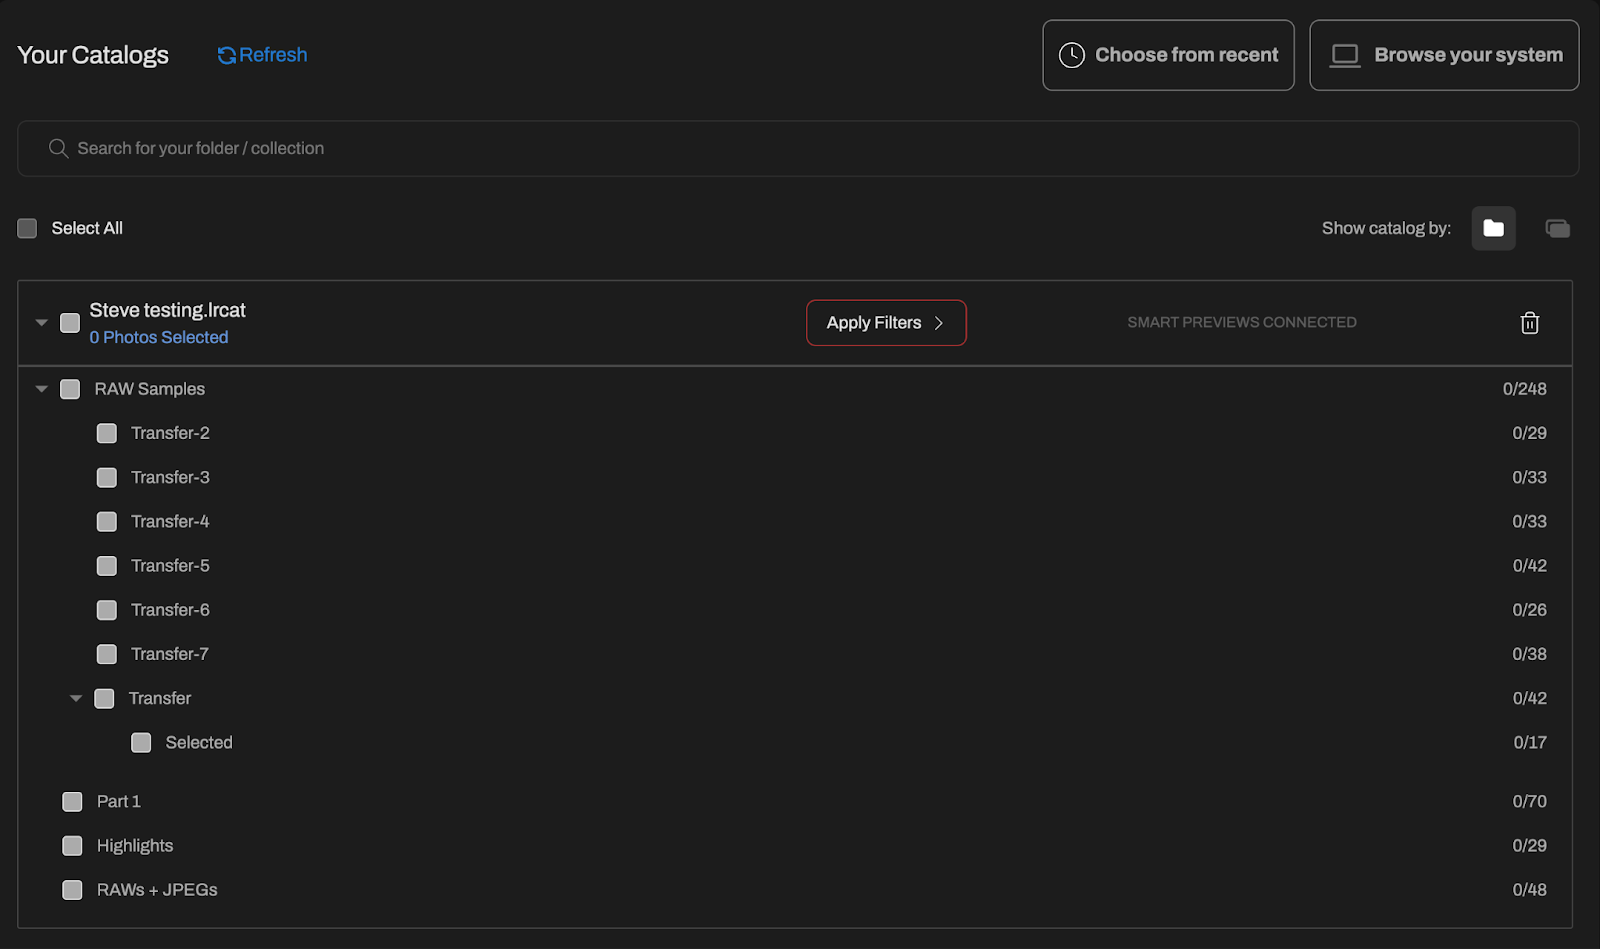
Task: Click the refresh icon beside Your Catalogs
Action: click(x=227, y=56)
